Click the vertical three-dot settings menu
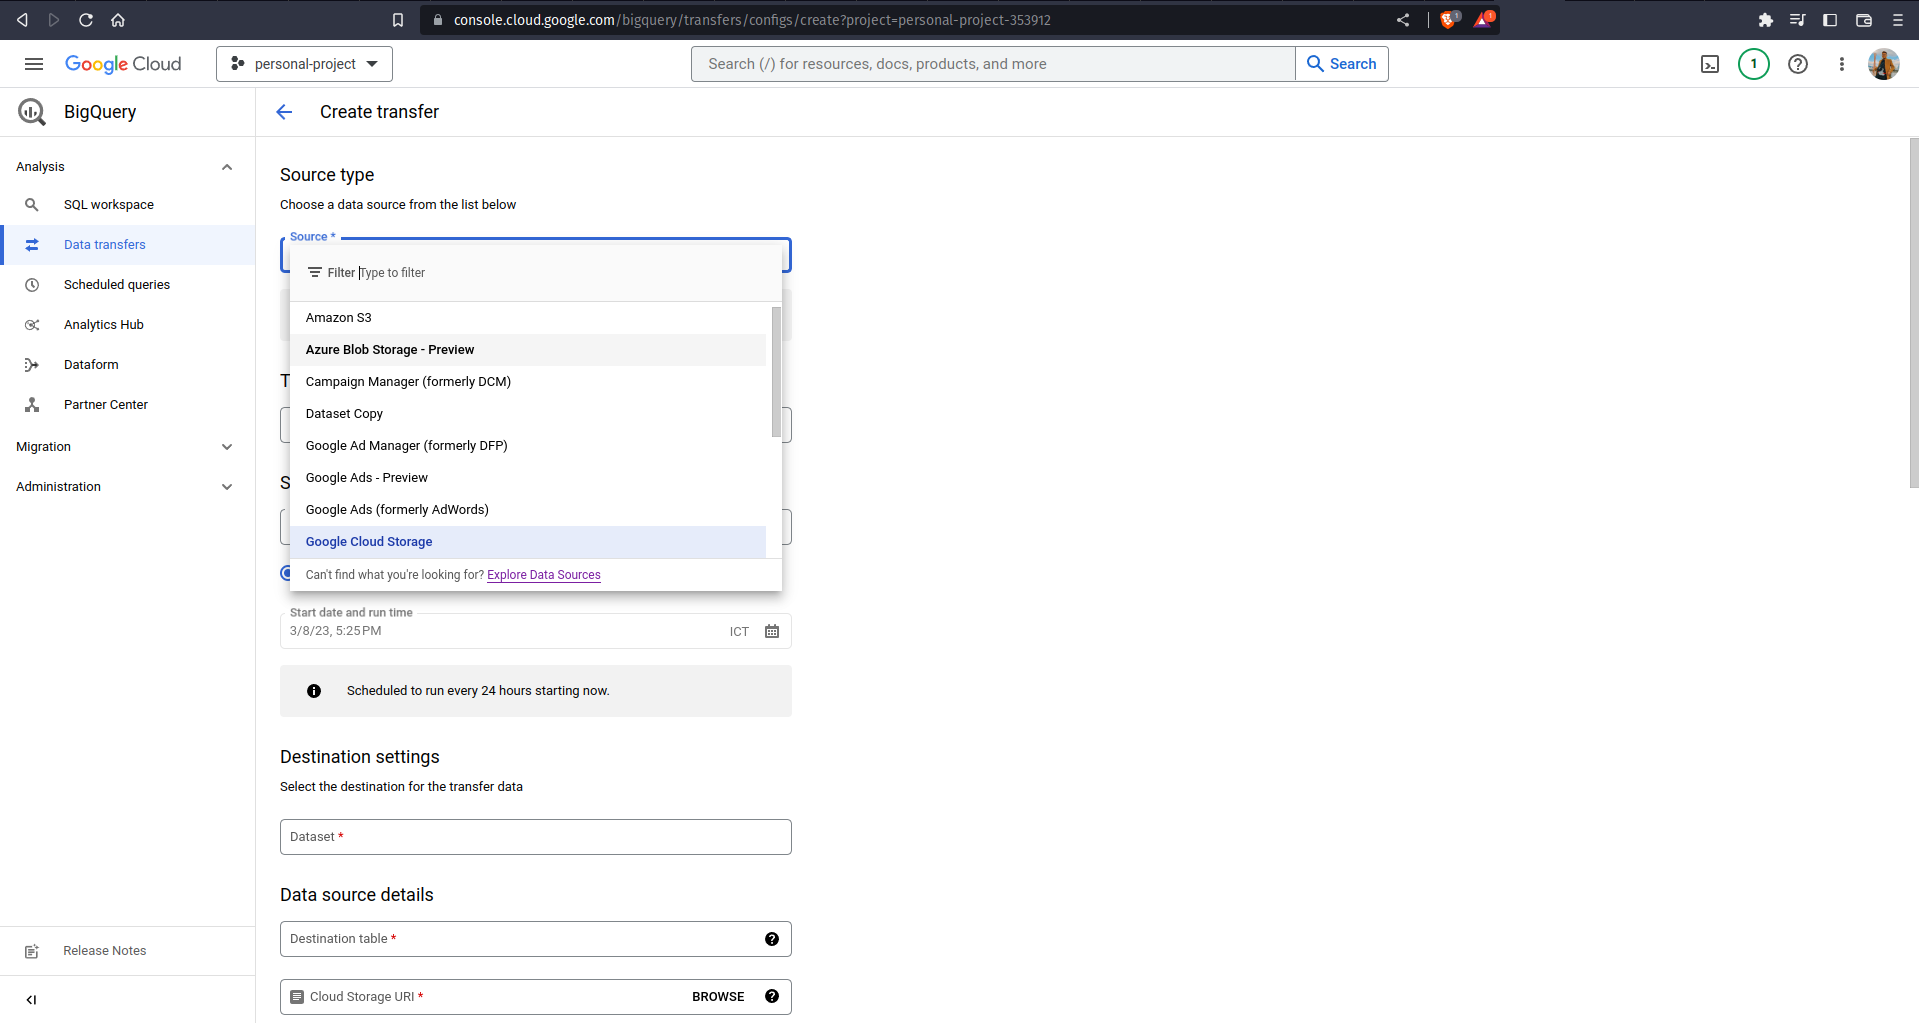Image resolution: width=1919 pixels, height=1023 pixels. click(x=1842, y=64)
